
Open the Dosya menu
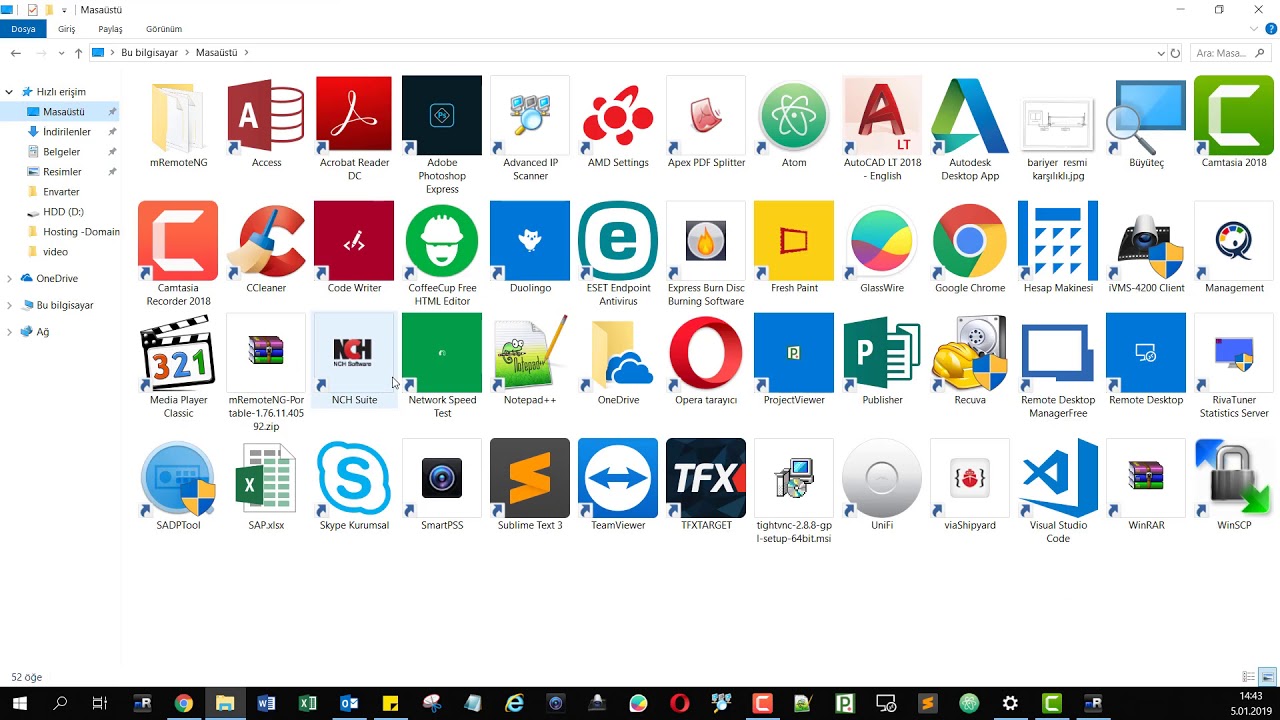pyautogui.click(x=23, y=29)
